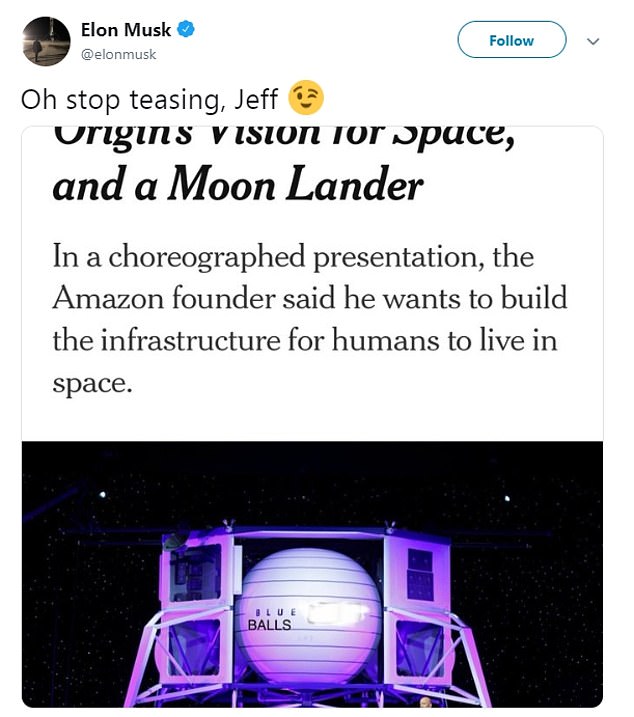Follow the @elonmusk account
The width and height of the screenshot is (634, 717).
[512, 40]
